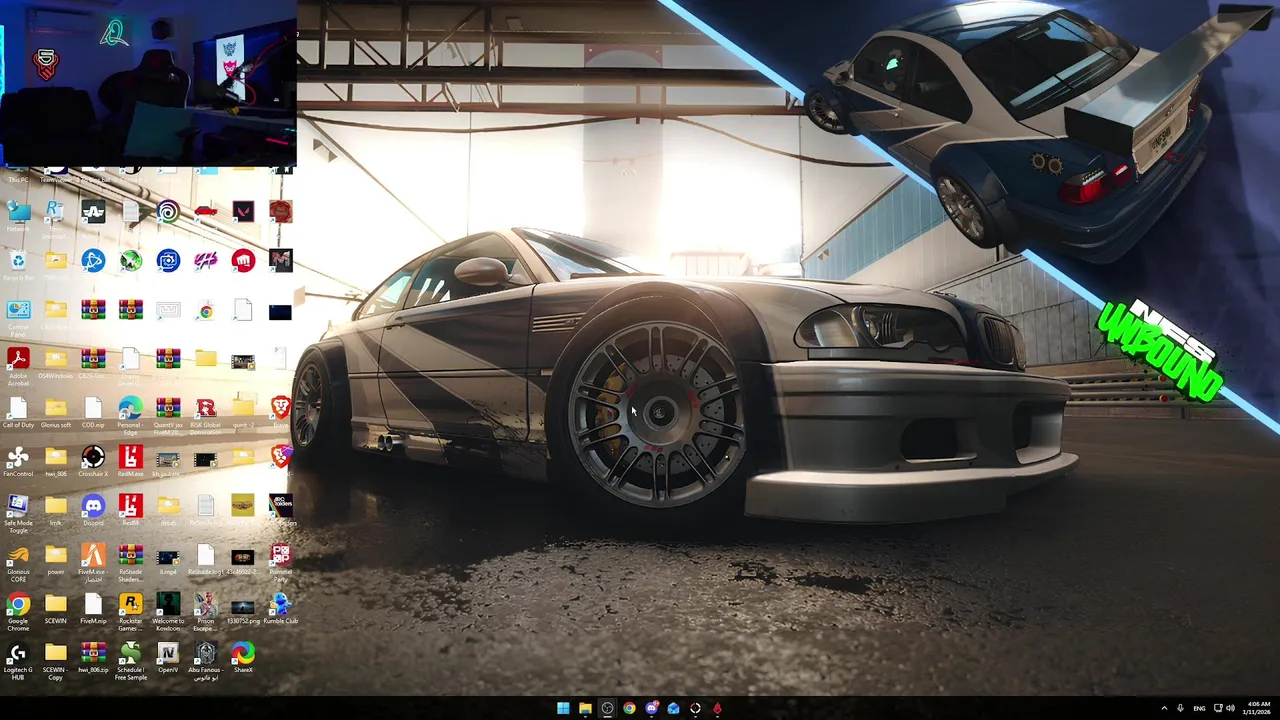Launch RISK Global Domination shortcut
This screenshot has height=720, width=1280.
pyautogui.click(x=205, y=415)
